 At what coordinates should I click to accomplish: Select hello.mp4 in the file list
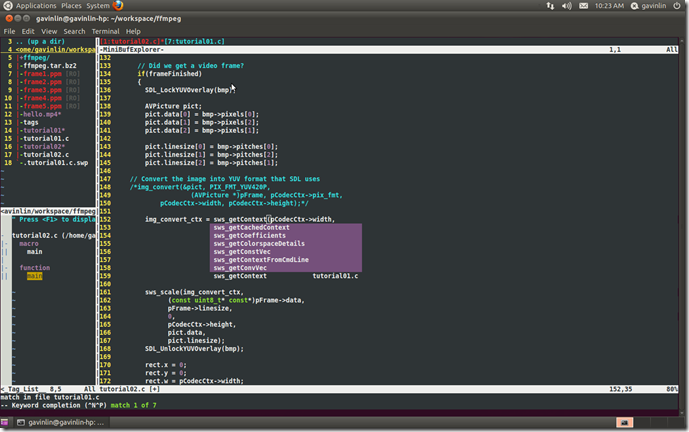click(40, 114)
